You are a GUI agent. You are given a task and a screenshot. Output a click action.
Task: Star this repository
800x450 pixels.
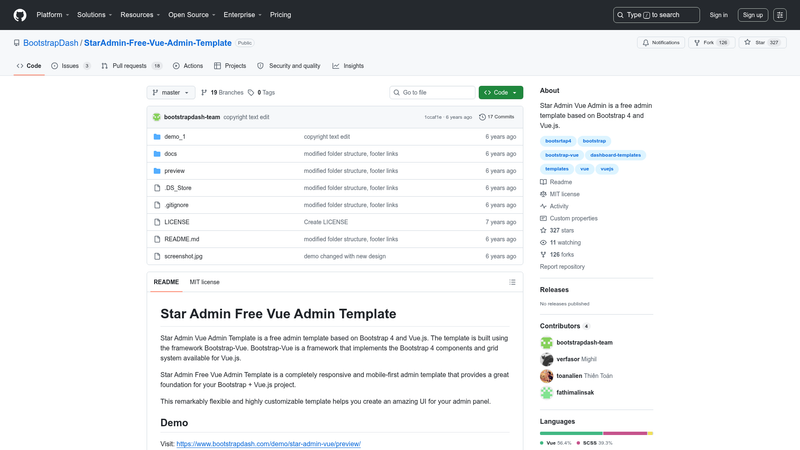[x=762, y=42]
